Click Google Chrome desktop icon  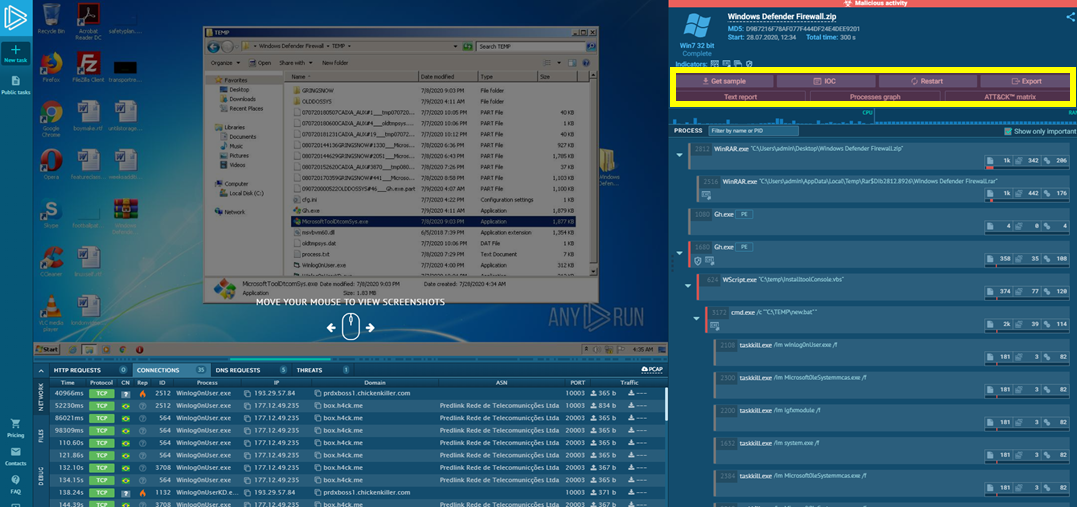point(51,119)
